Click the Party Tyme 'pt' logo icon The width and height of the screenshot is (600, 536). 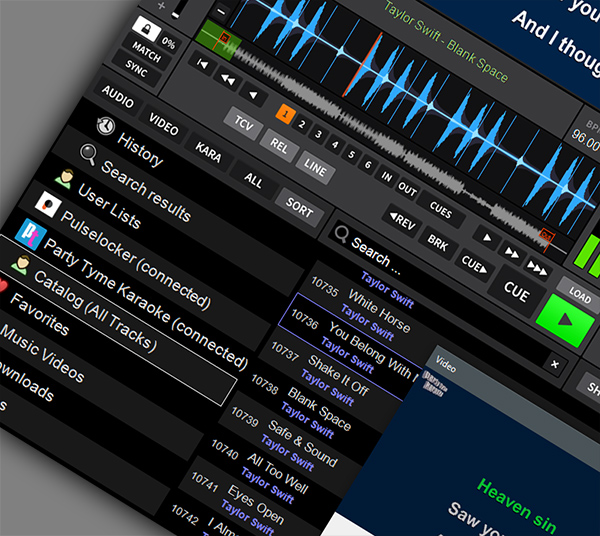tap(31, 235)
